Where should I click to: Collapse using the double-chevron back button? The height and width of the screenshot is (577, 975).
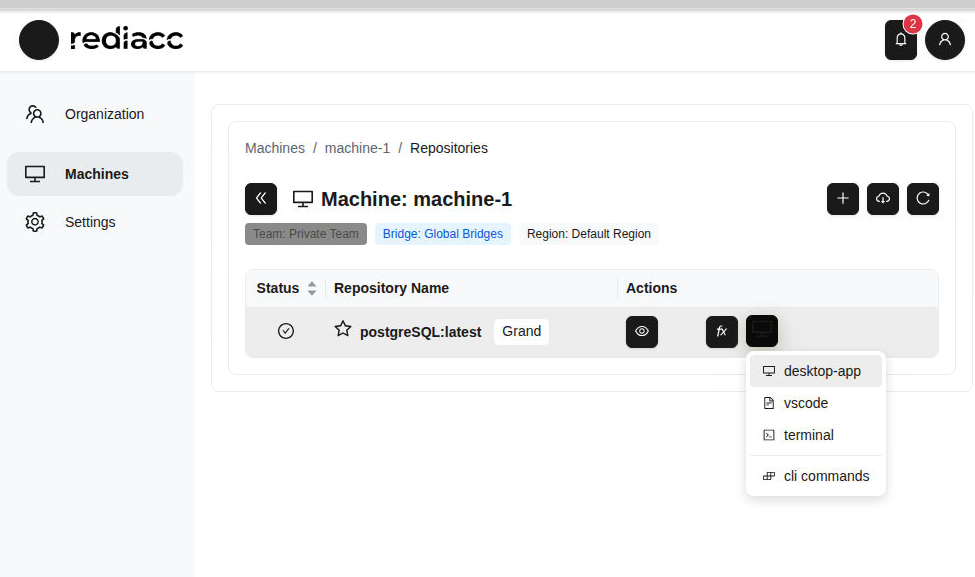click(x=261, y=199)
